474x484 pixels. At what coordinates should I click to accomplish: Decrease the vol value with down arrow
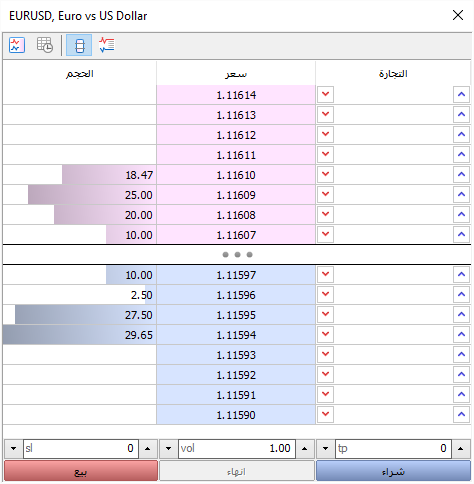pyautogui.click(x=169, y=449)
